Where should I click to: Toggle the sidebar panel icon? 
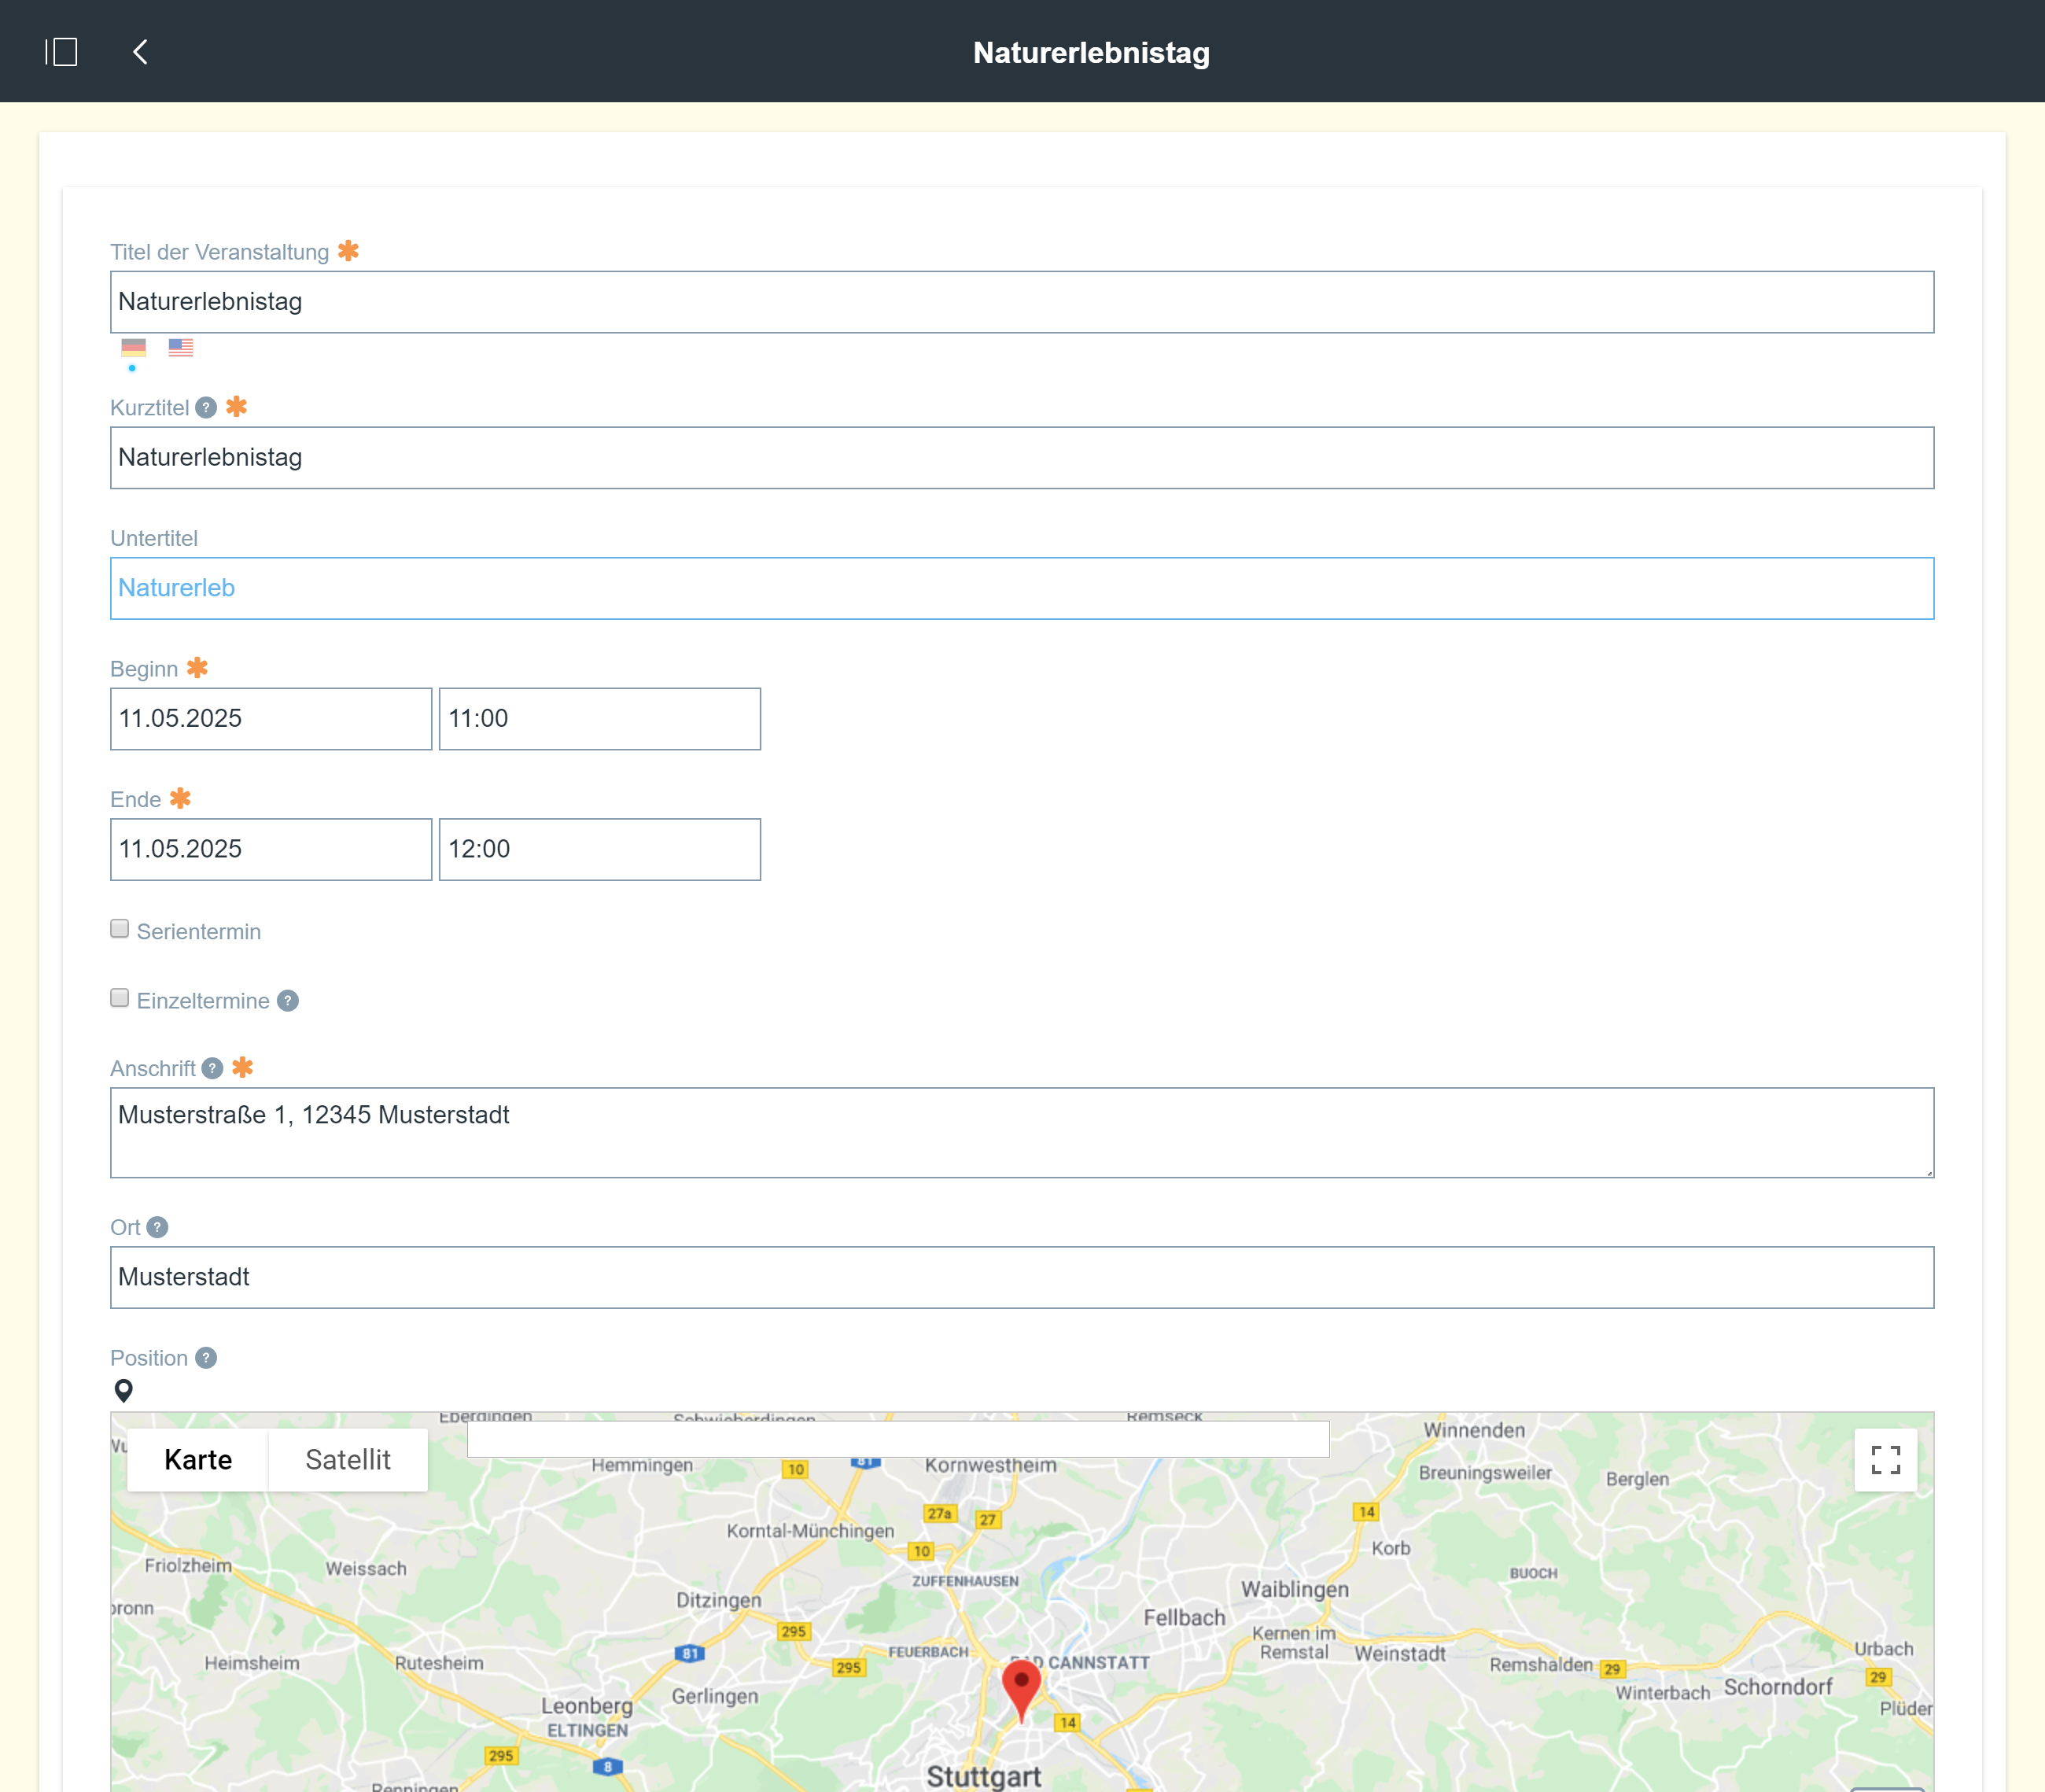[61, 52]
